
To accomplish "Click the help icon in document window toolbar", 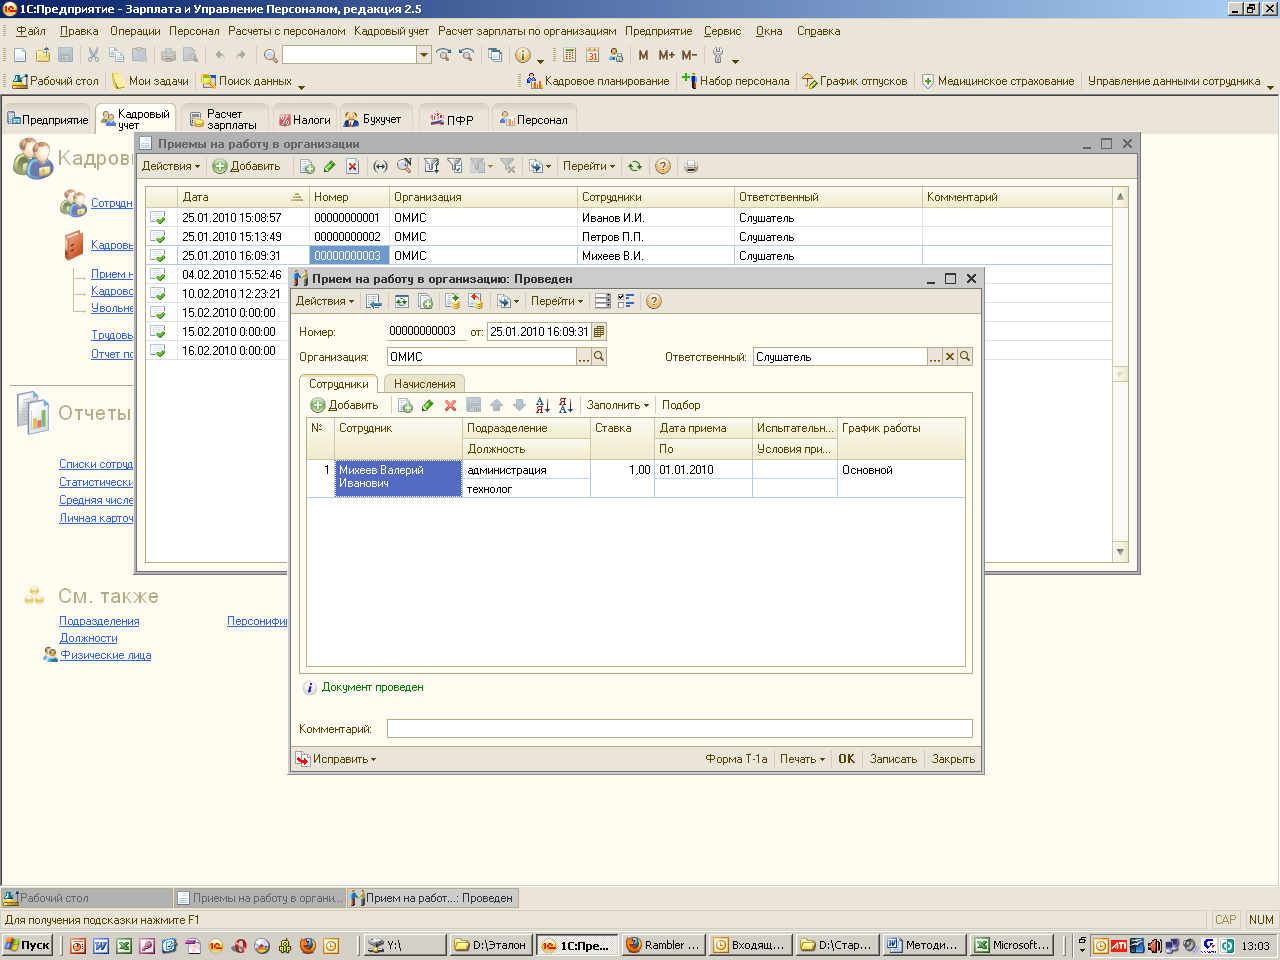I will tap(654, 301).
